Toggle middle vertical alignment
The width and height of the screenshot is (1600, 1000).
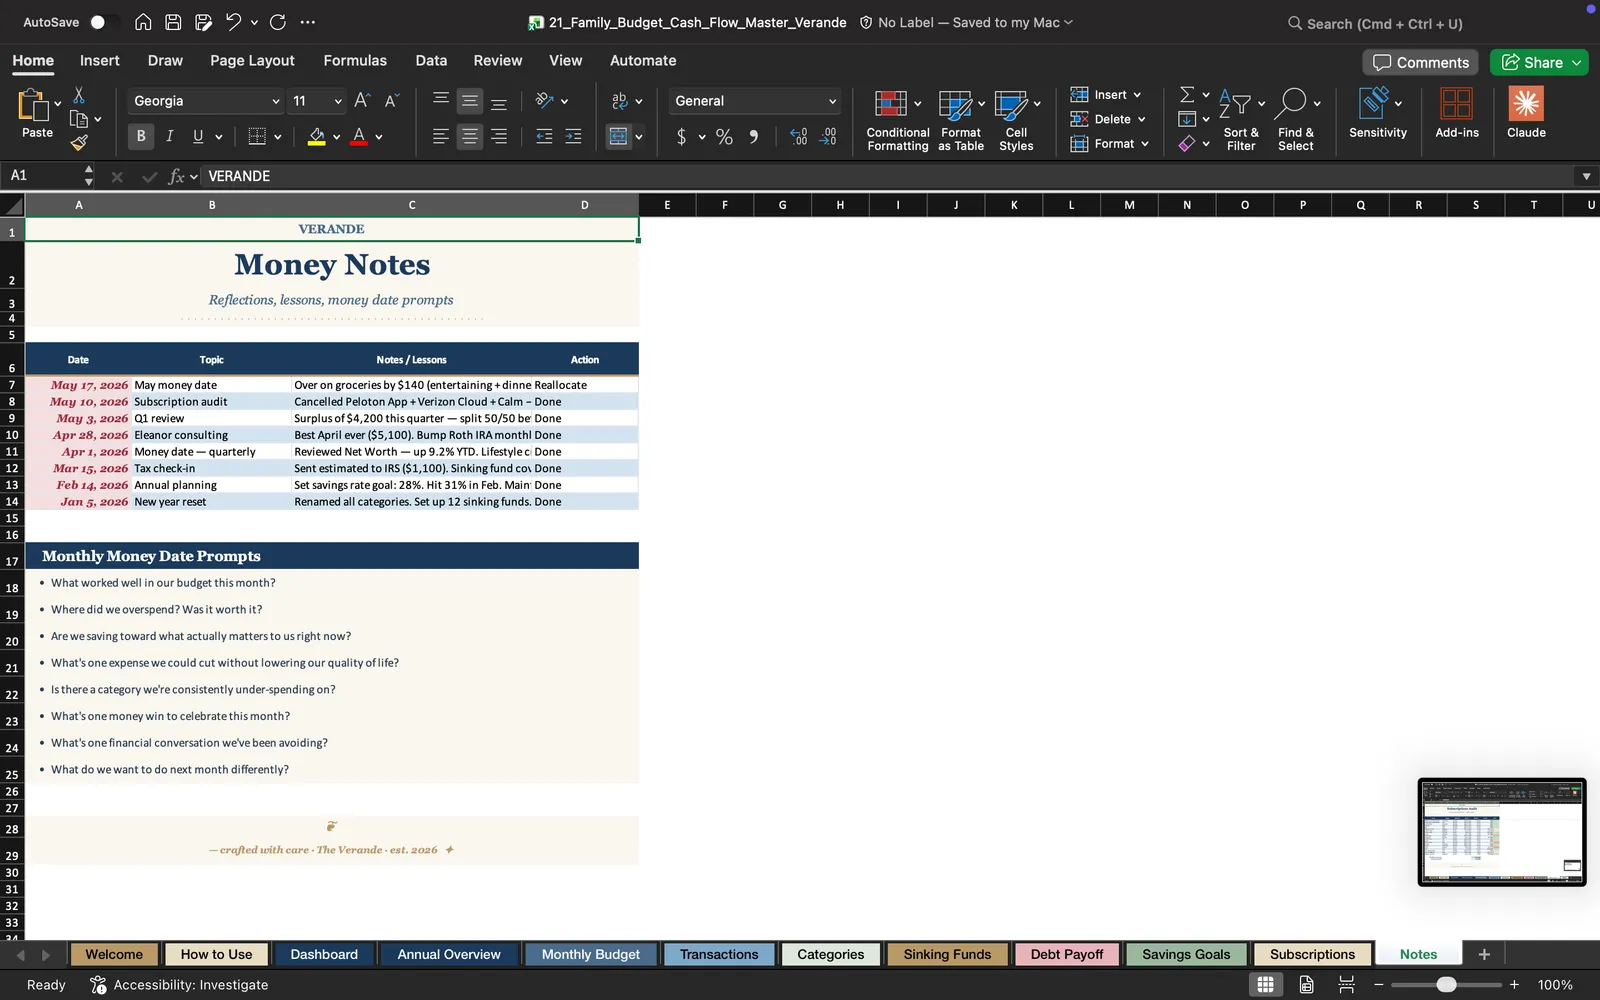pyautogui.click(x=469, y=101)
